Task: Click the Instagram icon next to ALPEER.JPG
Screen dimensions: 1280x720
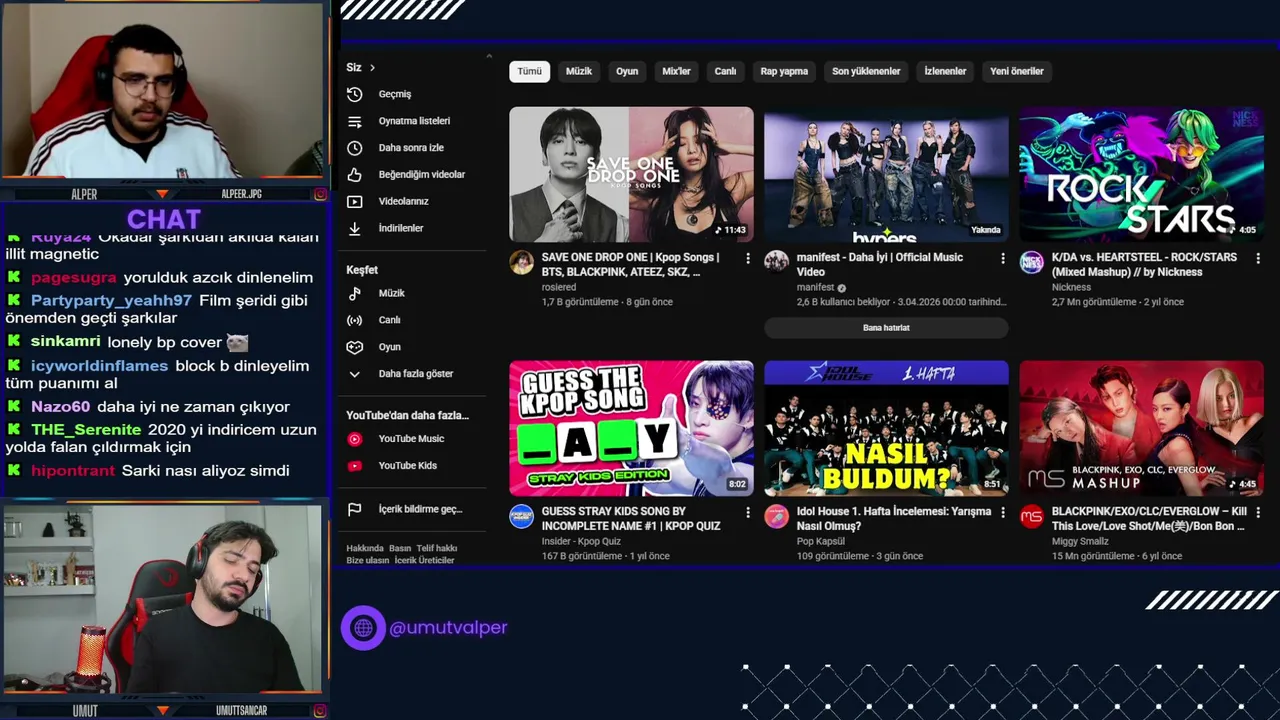Action: point(320,194)
